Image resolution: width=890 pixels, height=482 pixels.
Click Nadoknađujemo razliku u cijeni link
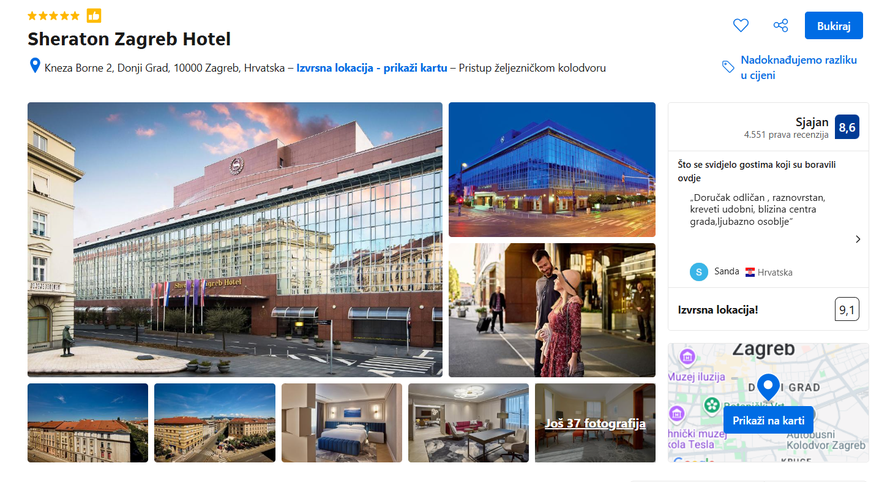pyautogui.click(x=798, y=68)
